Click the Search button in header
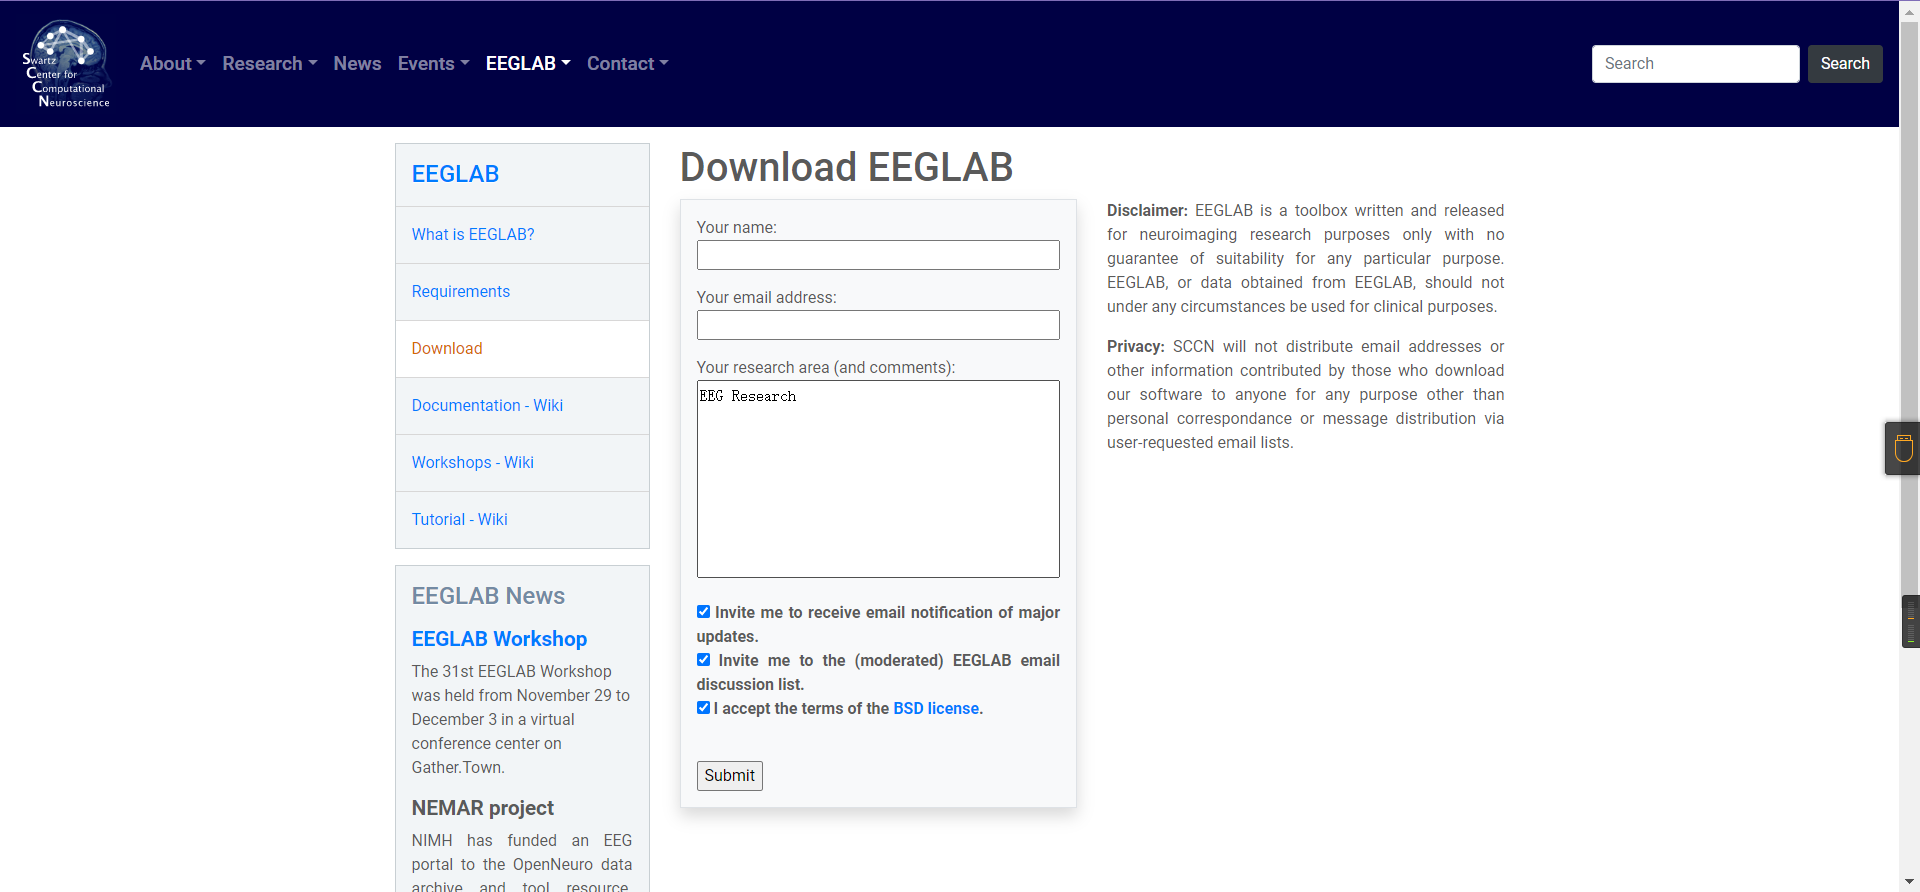 1845,64
